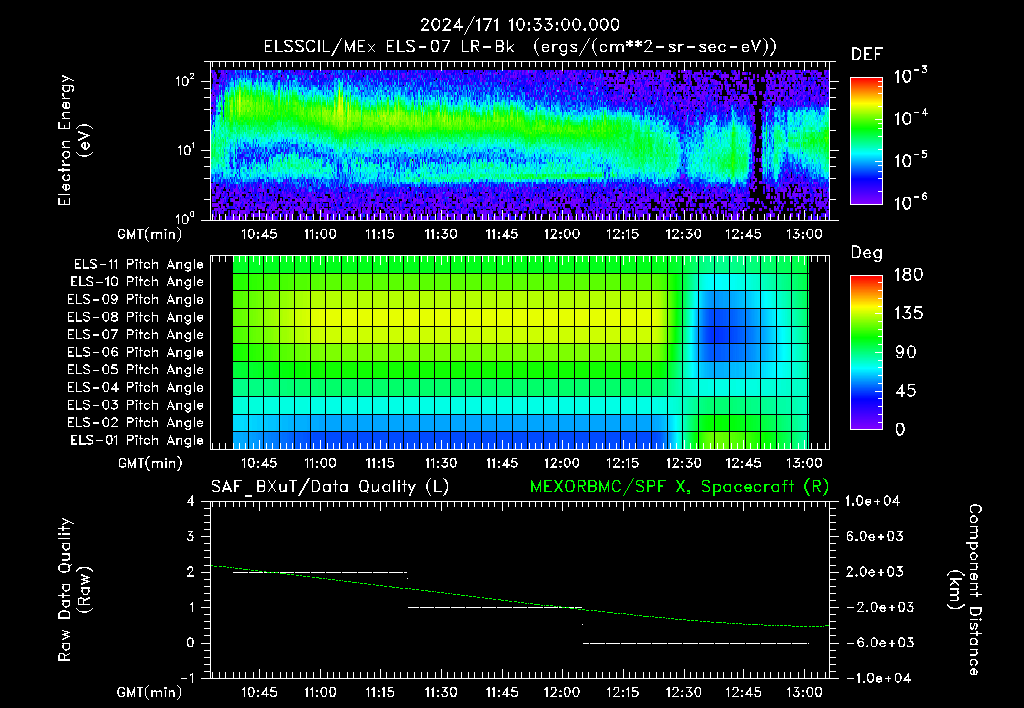
Task: Click the Deg color bar label
Action: (866, 253)
